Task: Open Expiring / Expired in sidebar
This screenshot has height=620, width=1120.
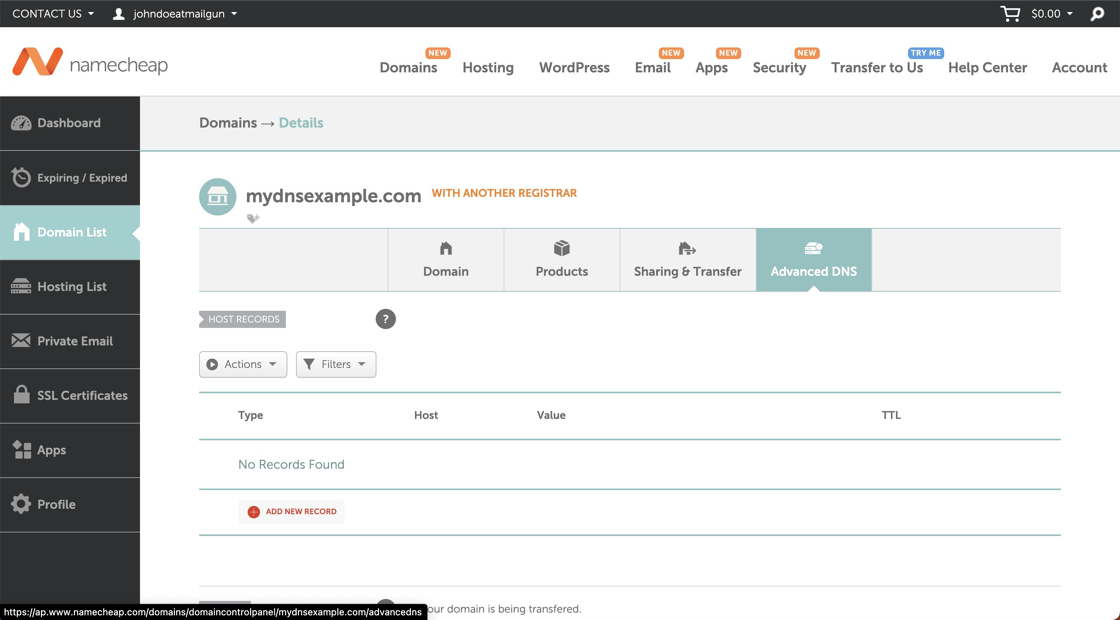Action: 70,177
